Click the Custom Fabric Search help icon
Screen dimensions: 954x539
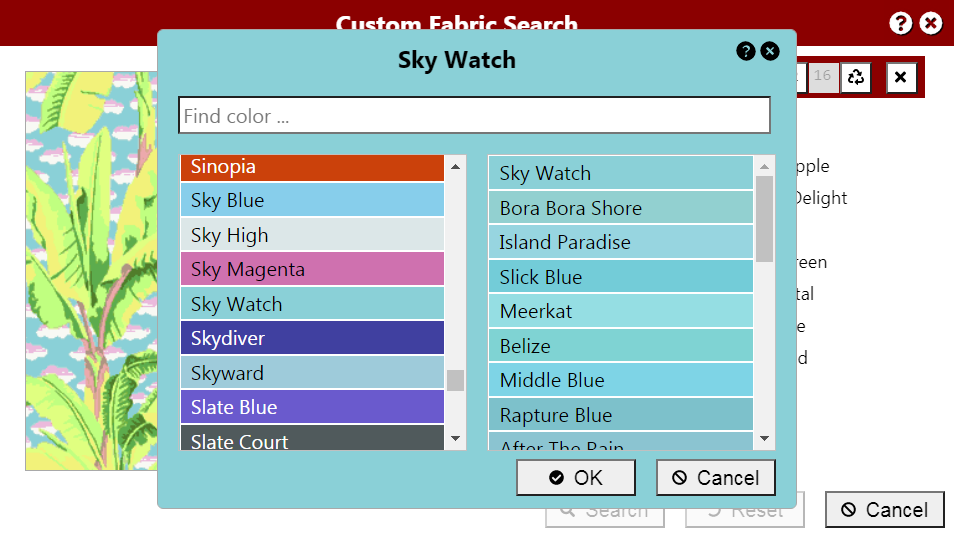(x=900, y=23)
